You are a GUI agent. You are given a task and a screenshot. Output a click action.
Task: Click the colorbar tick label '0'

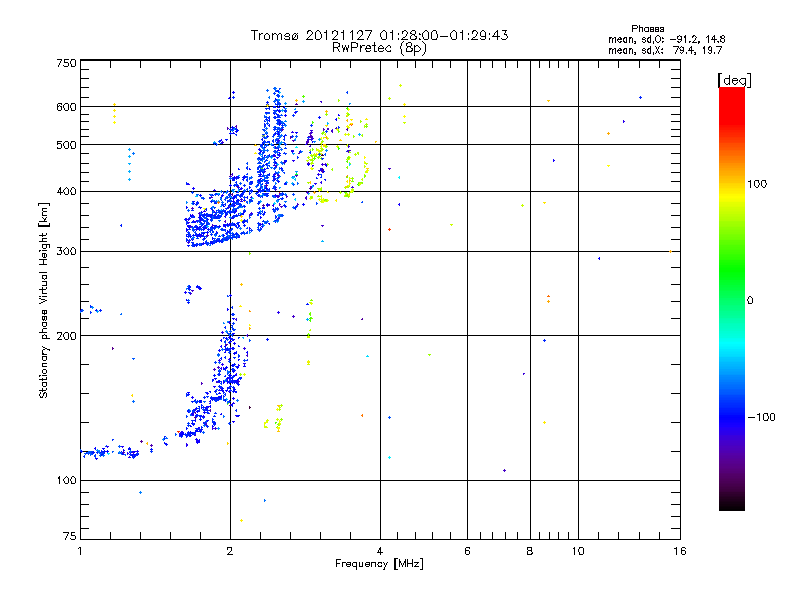[750, 301]
